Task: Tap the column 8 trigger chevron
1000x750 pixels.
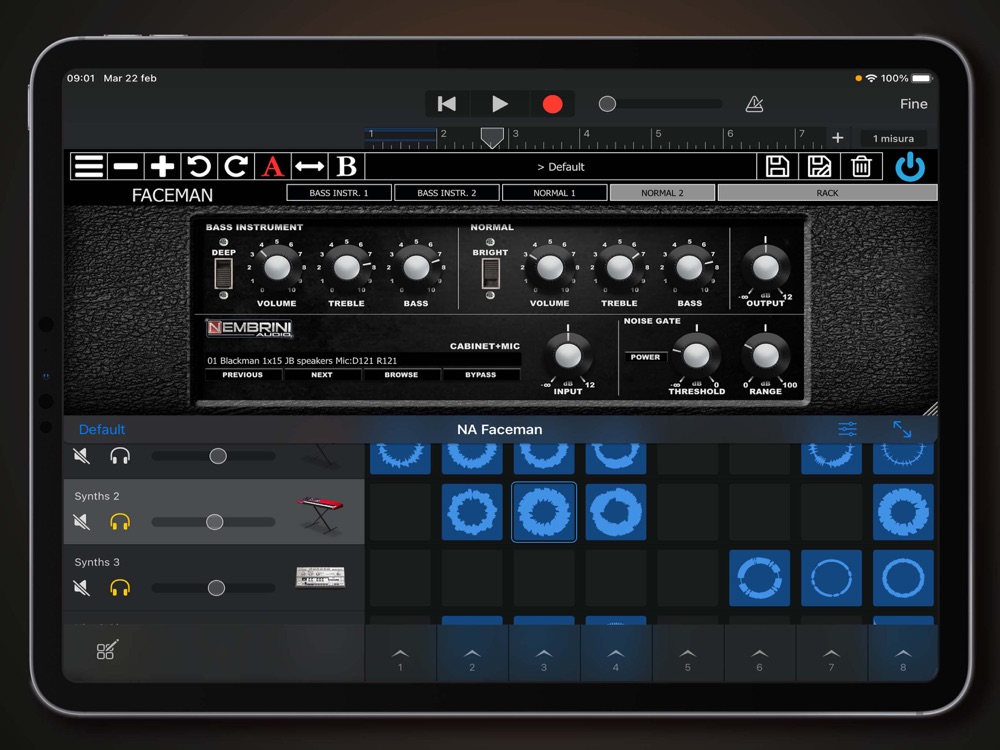Action: tap(903, 655)
